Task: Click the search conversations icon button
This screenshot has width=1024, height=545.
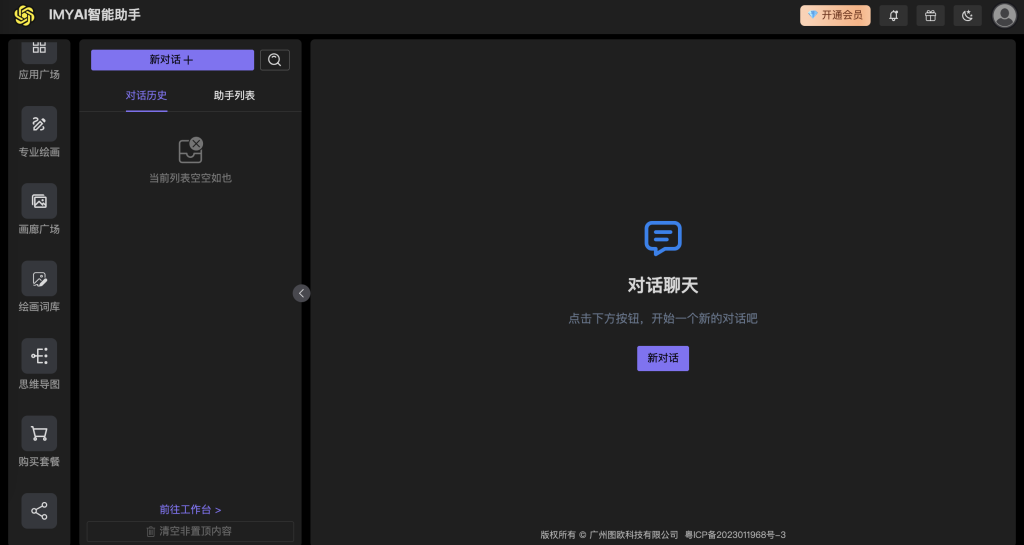Action: [275, 60]
